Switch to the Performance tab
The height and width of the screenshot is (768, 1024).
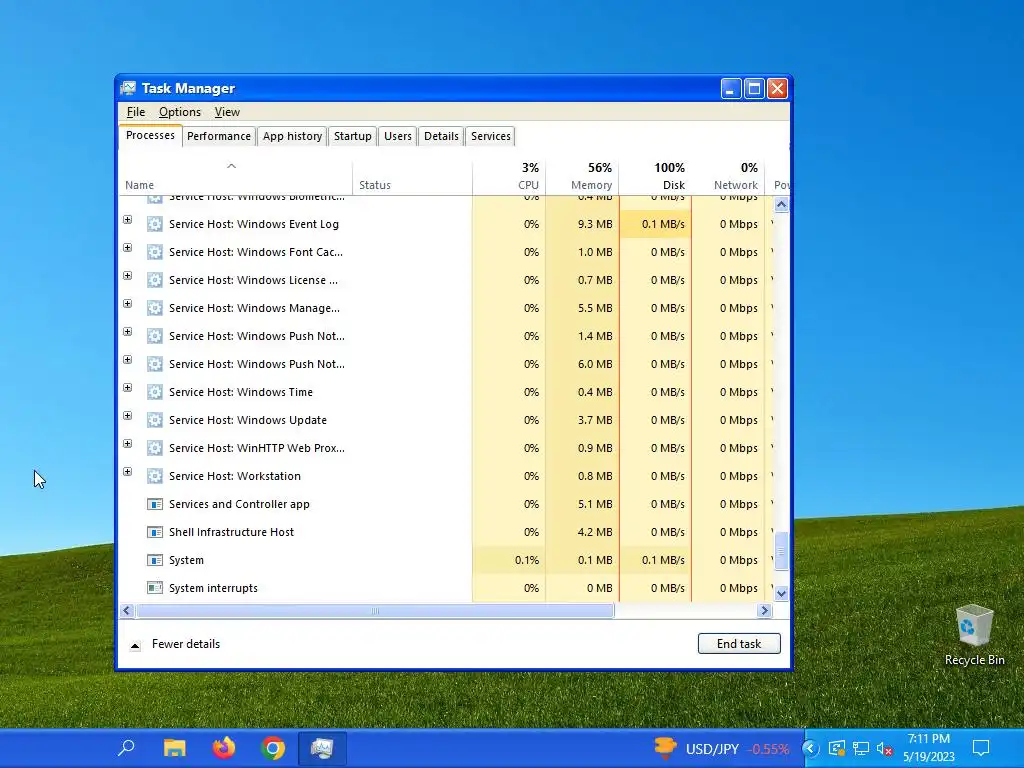219,136
